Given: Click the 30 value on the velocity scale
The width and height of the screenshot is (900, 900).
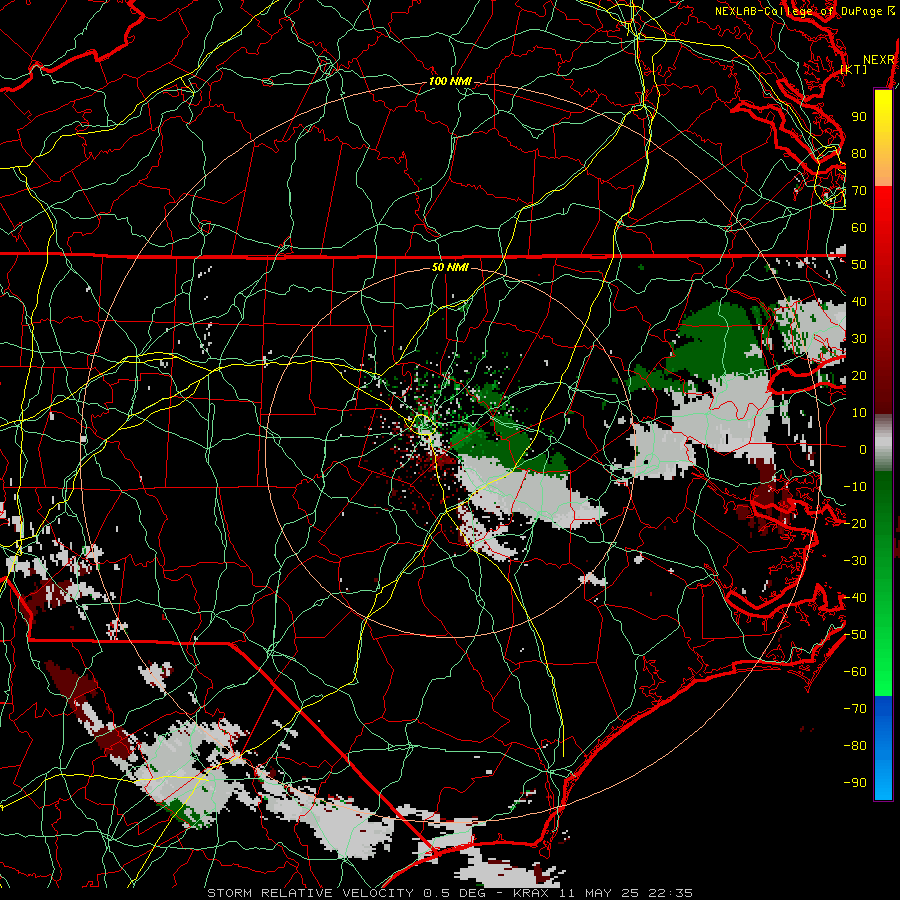Looking at the screenshot, I should click(859, 339).
